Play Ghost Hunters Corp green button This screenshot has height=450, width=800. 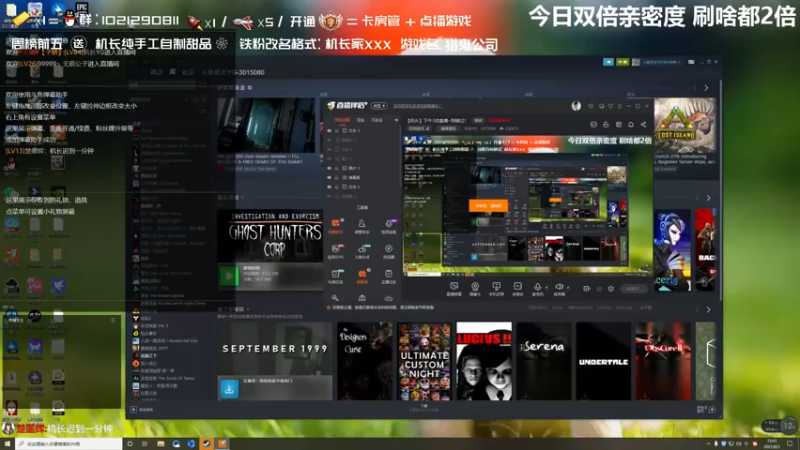[229, 277]
